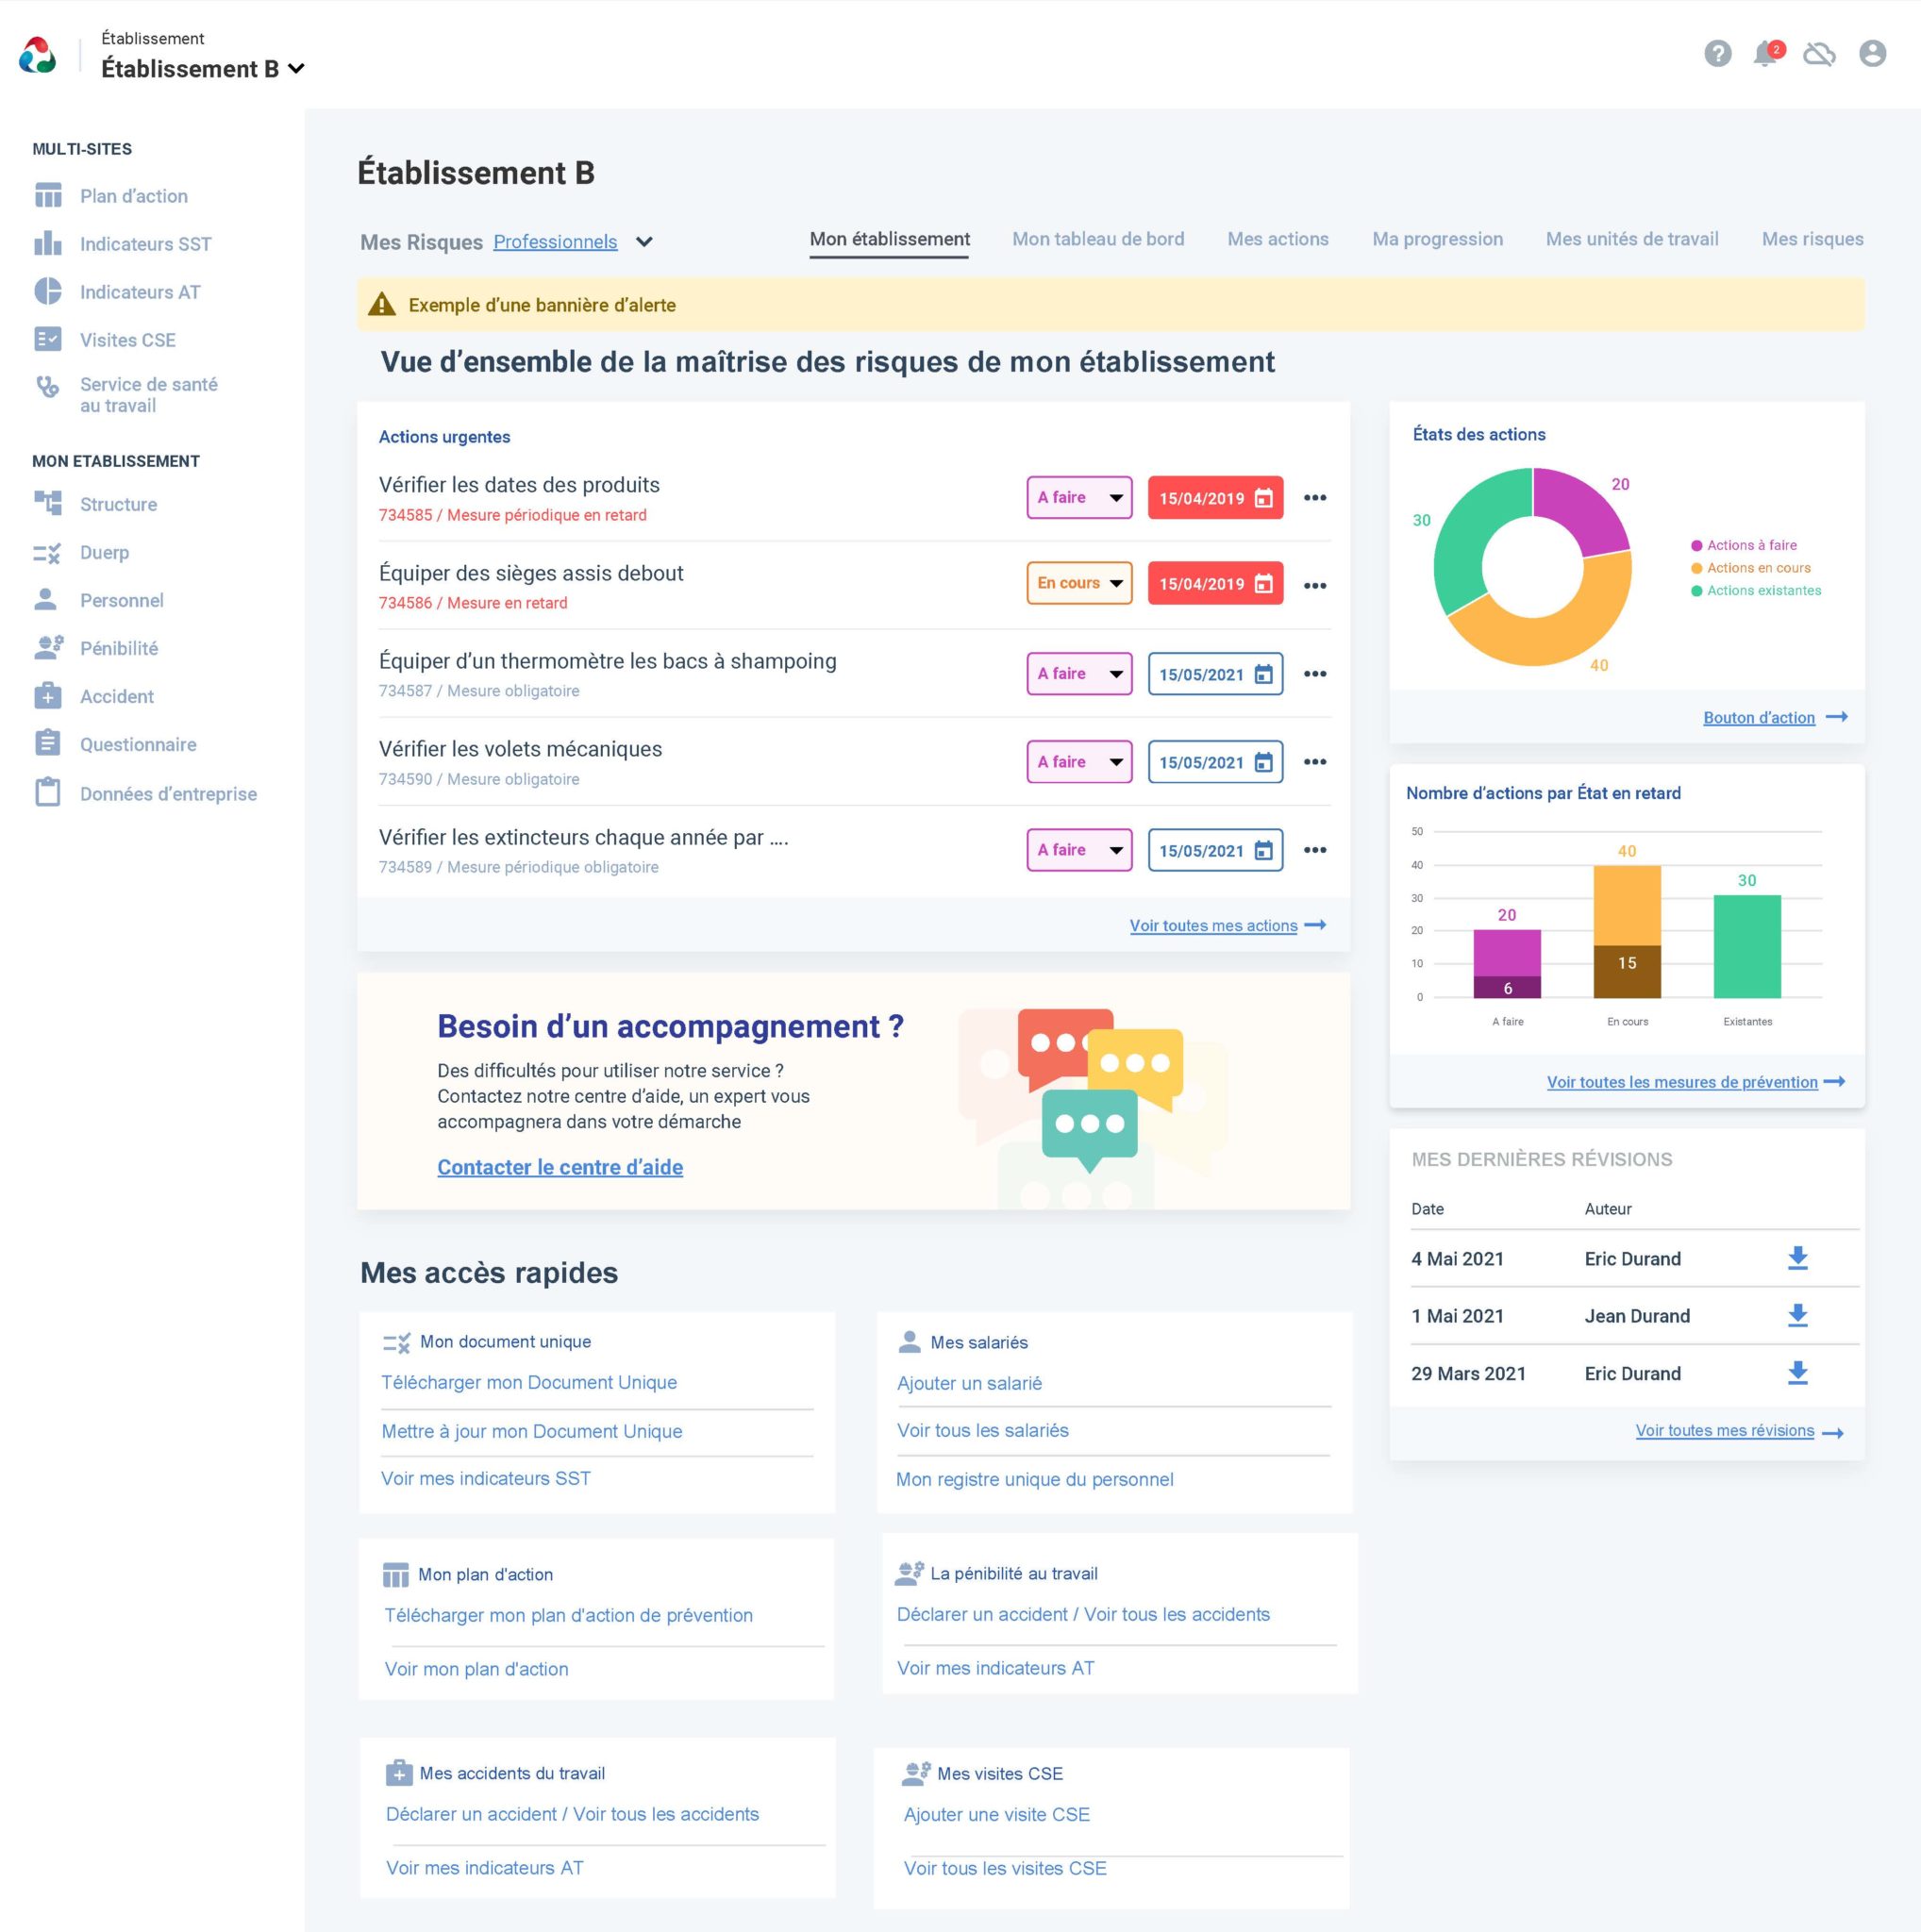Screen dimensions: 1921x1932
Task: Open Visites CSE from the sidebar
Action: [128, 339]
